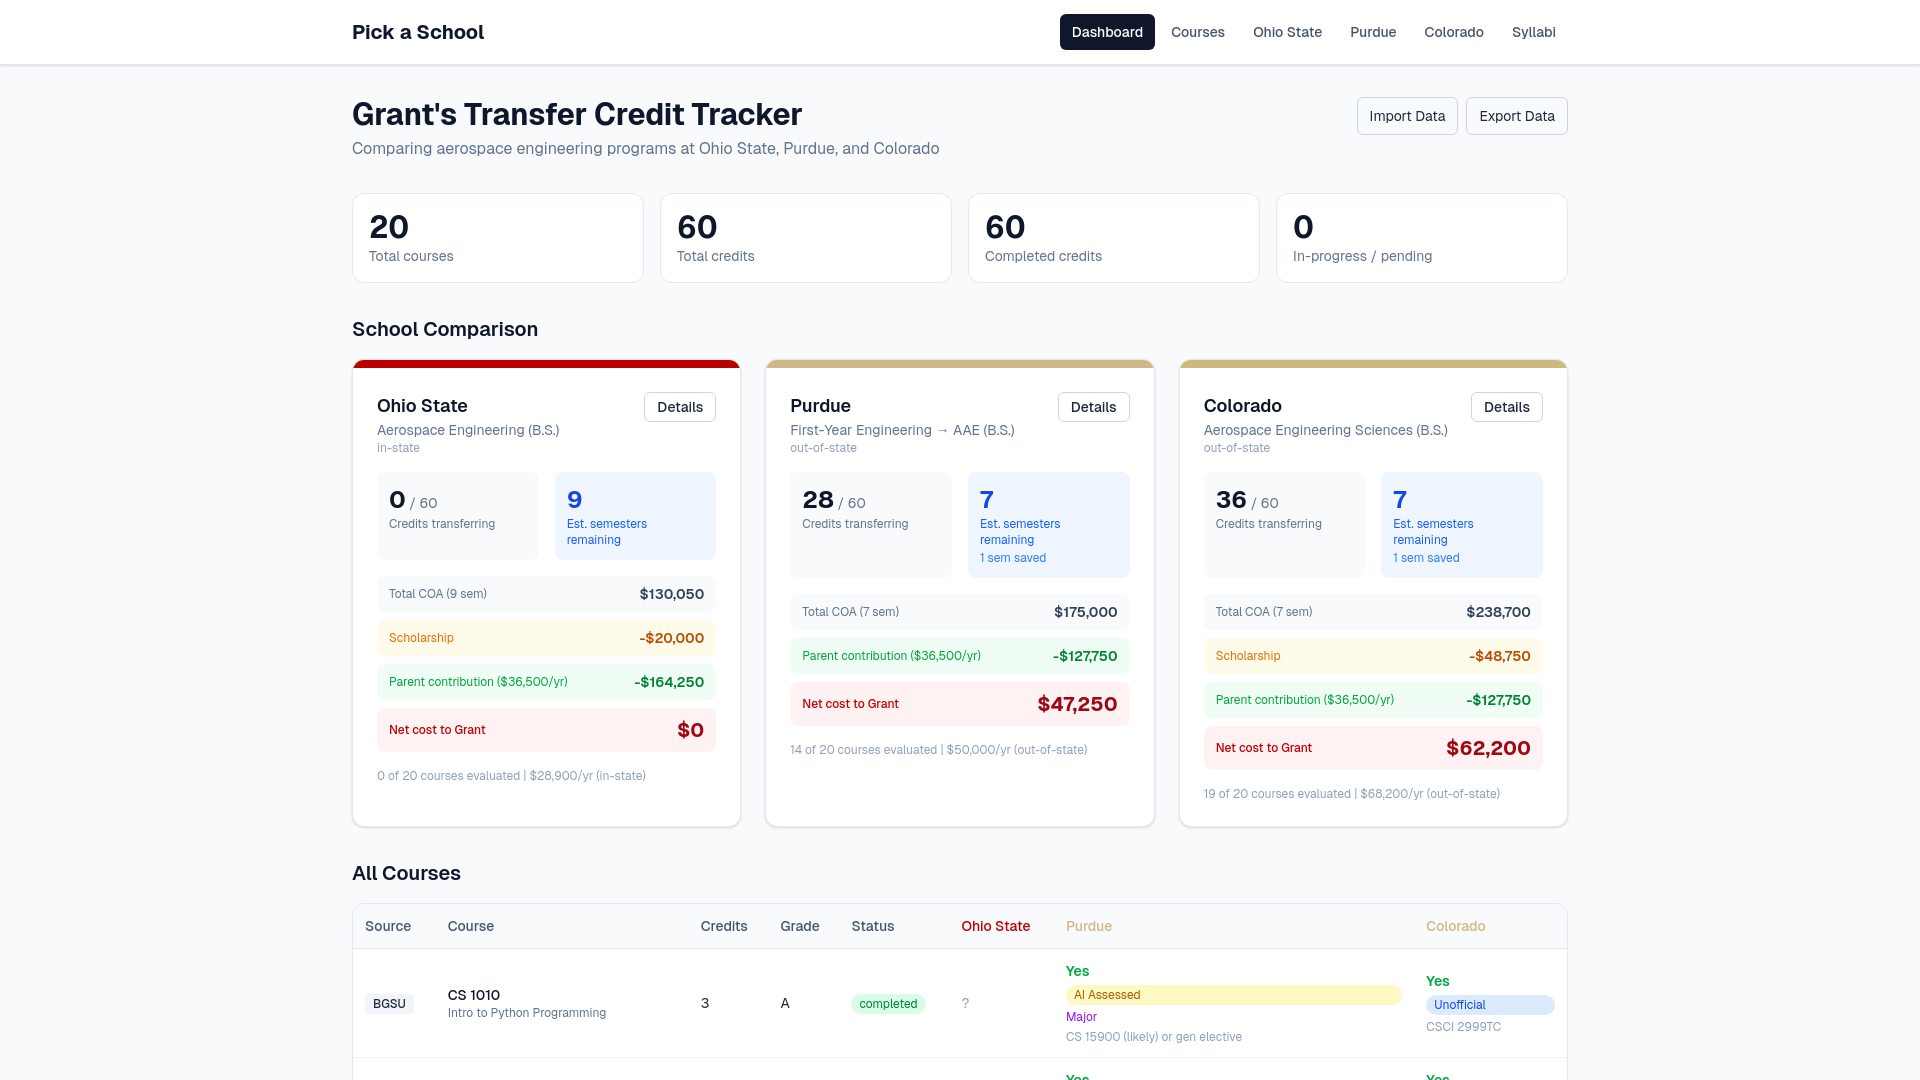This screenshot has width=1920, height=1080.
Task: Select the Total courses stat card
Action: (498, 238)
